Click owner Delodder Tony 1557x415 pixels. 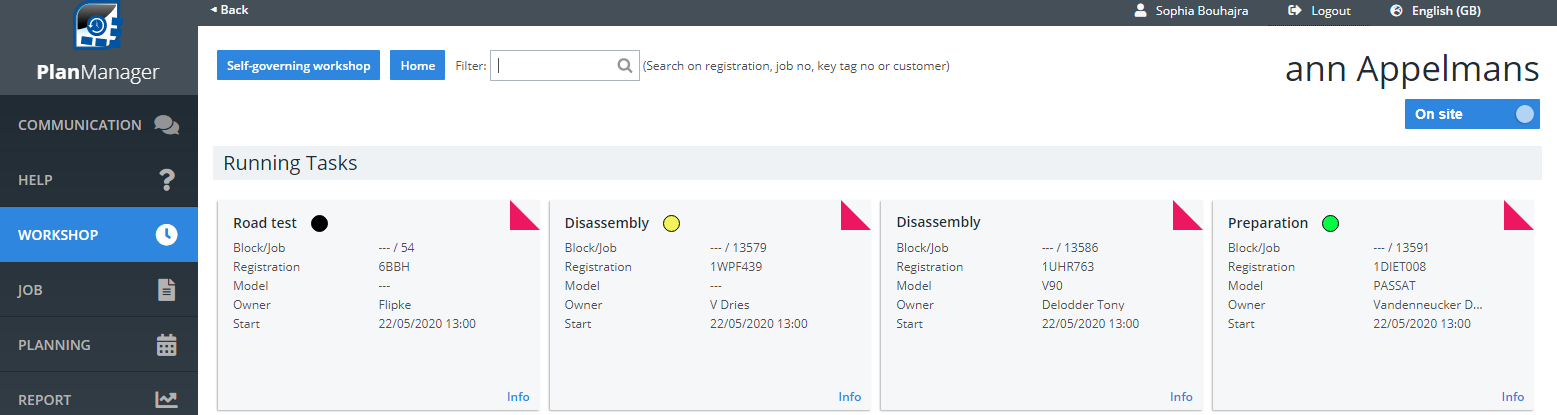(1084, 305)
